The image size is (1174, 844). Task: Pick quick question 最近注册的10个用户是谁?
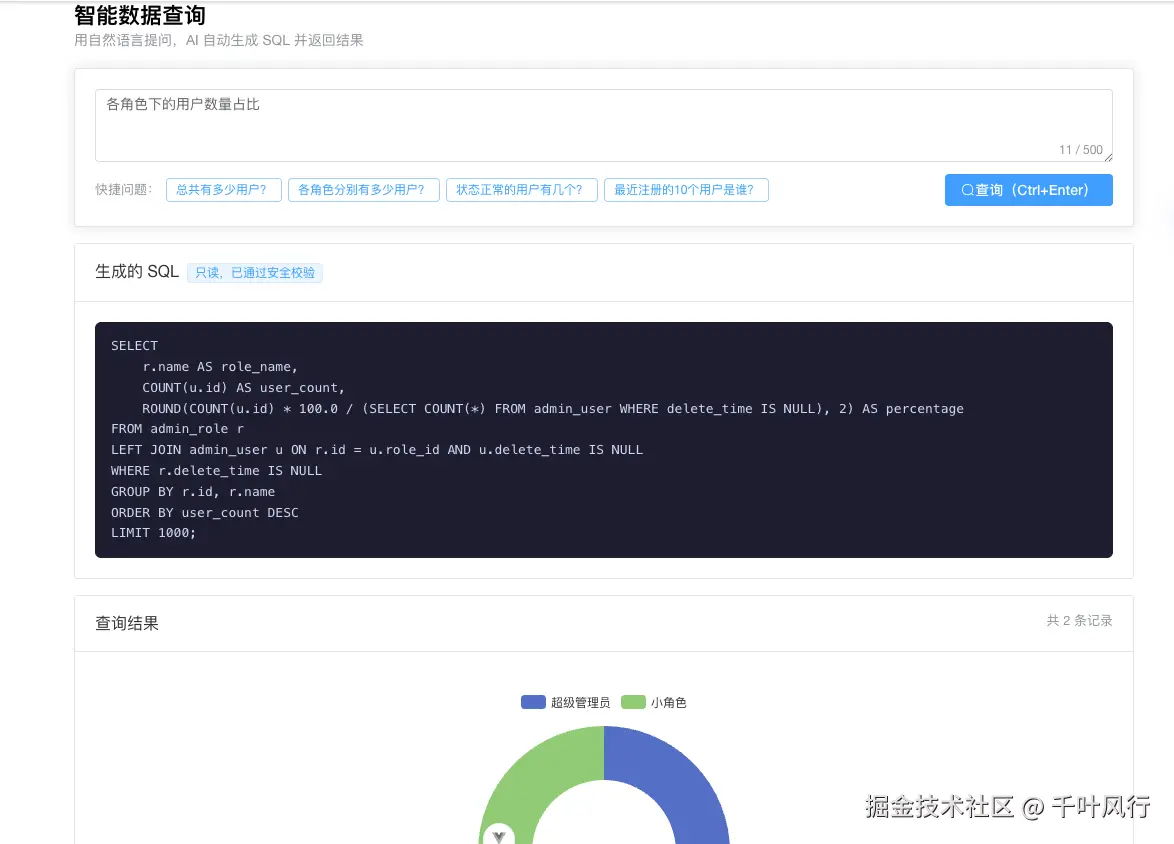point(687,189)
